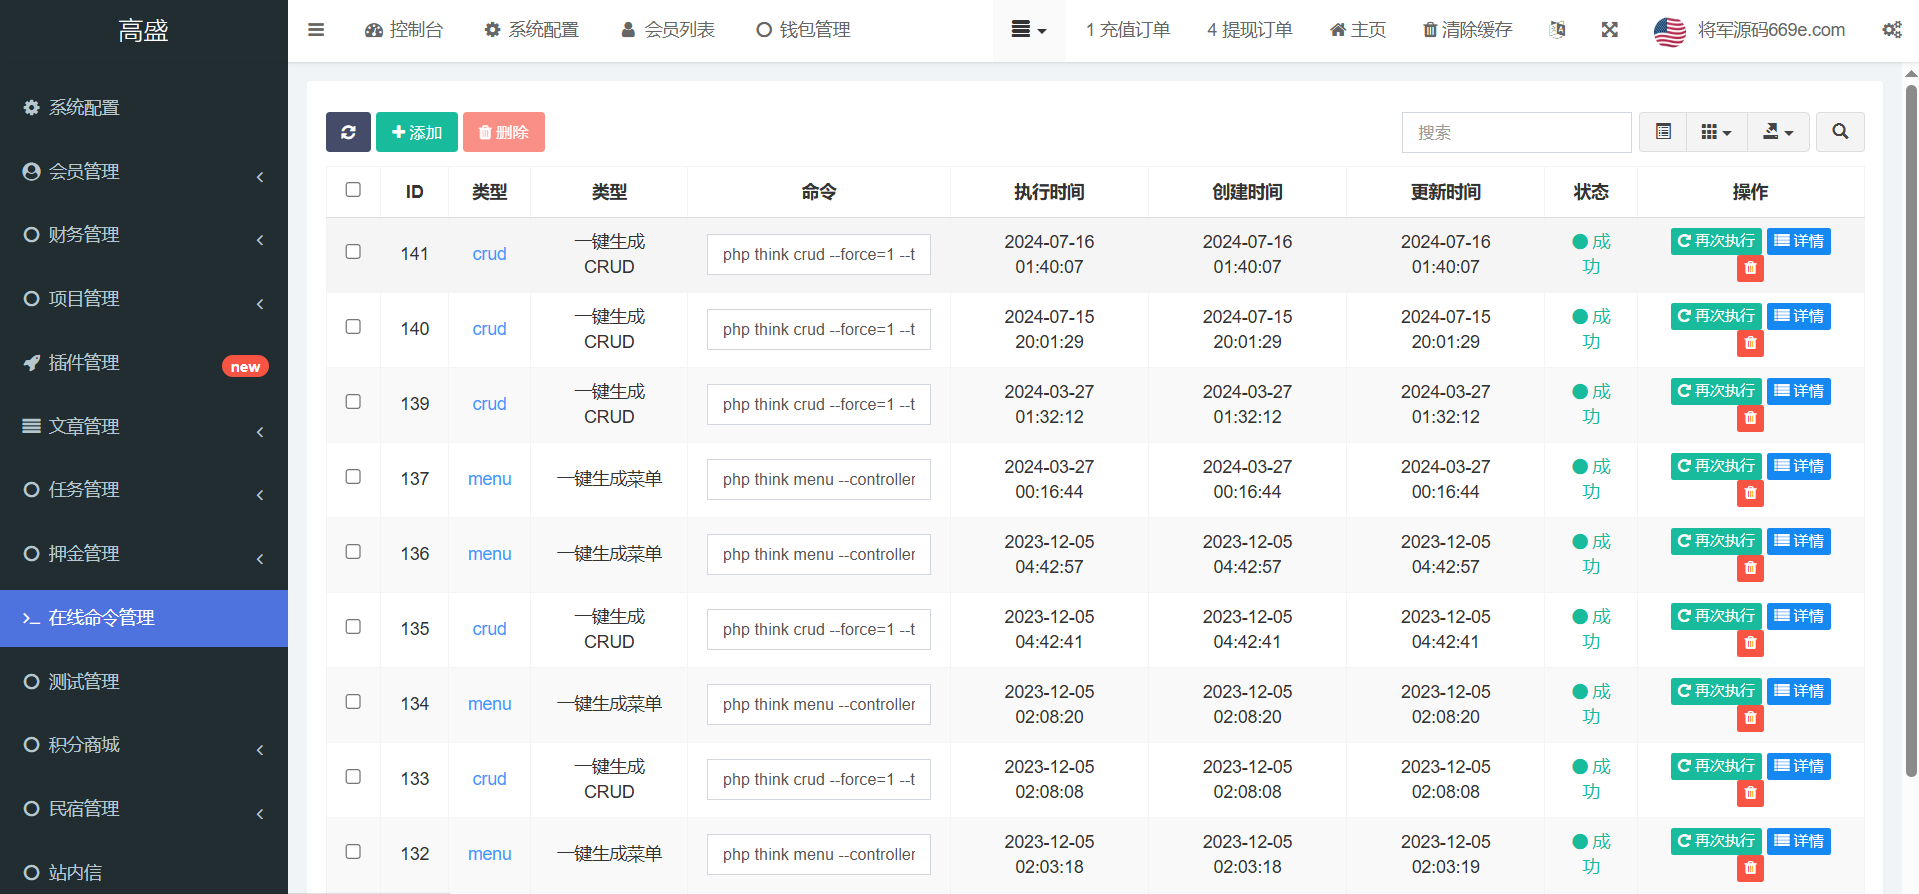Viewport: 1919px width, 894px height.
Task: Tick the checkbox for row ID 136
Action: 353,552
